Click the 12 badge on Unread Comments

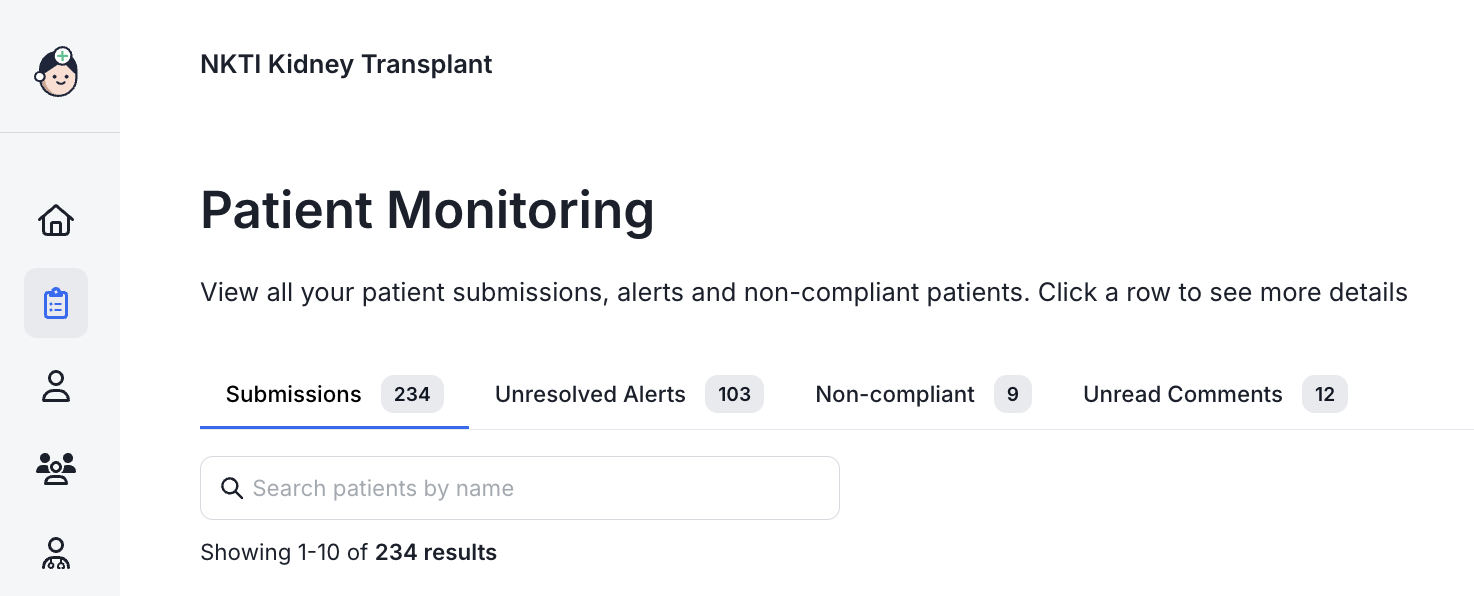(x=1324, y=394)
